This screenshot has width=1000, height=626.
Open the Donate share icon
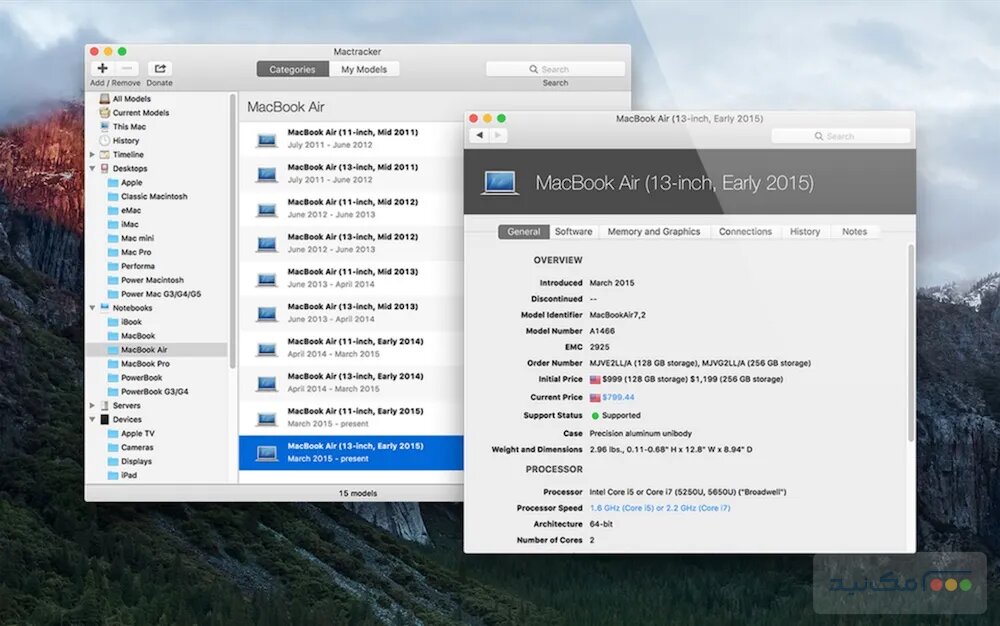(x=159, y=66)
